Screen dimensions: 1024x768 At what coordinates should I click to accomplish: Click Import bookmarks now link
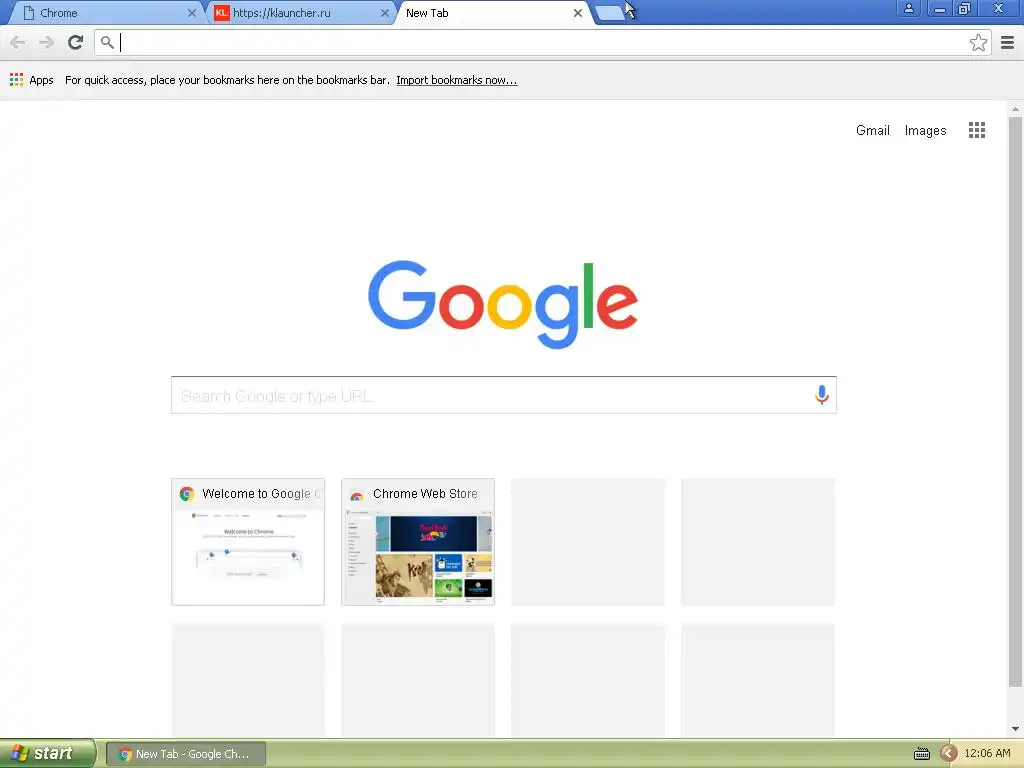[456, 80]
